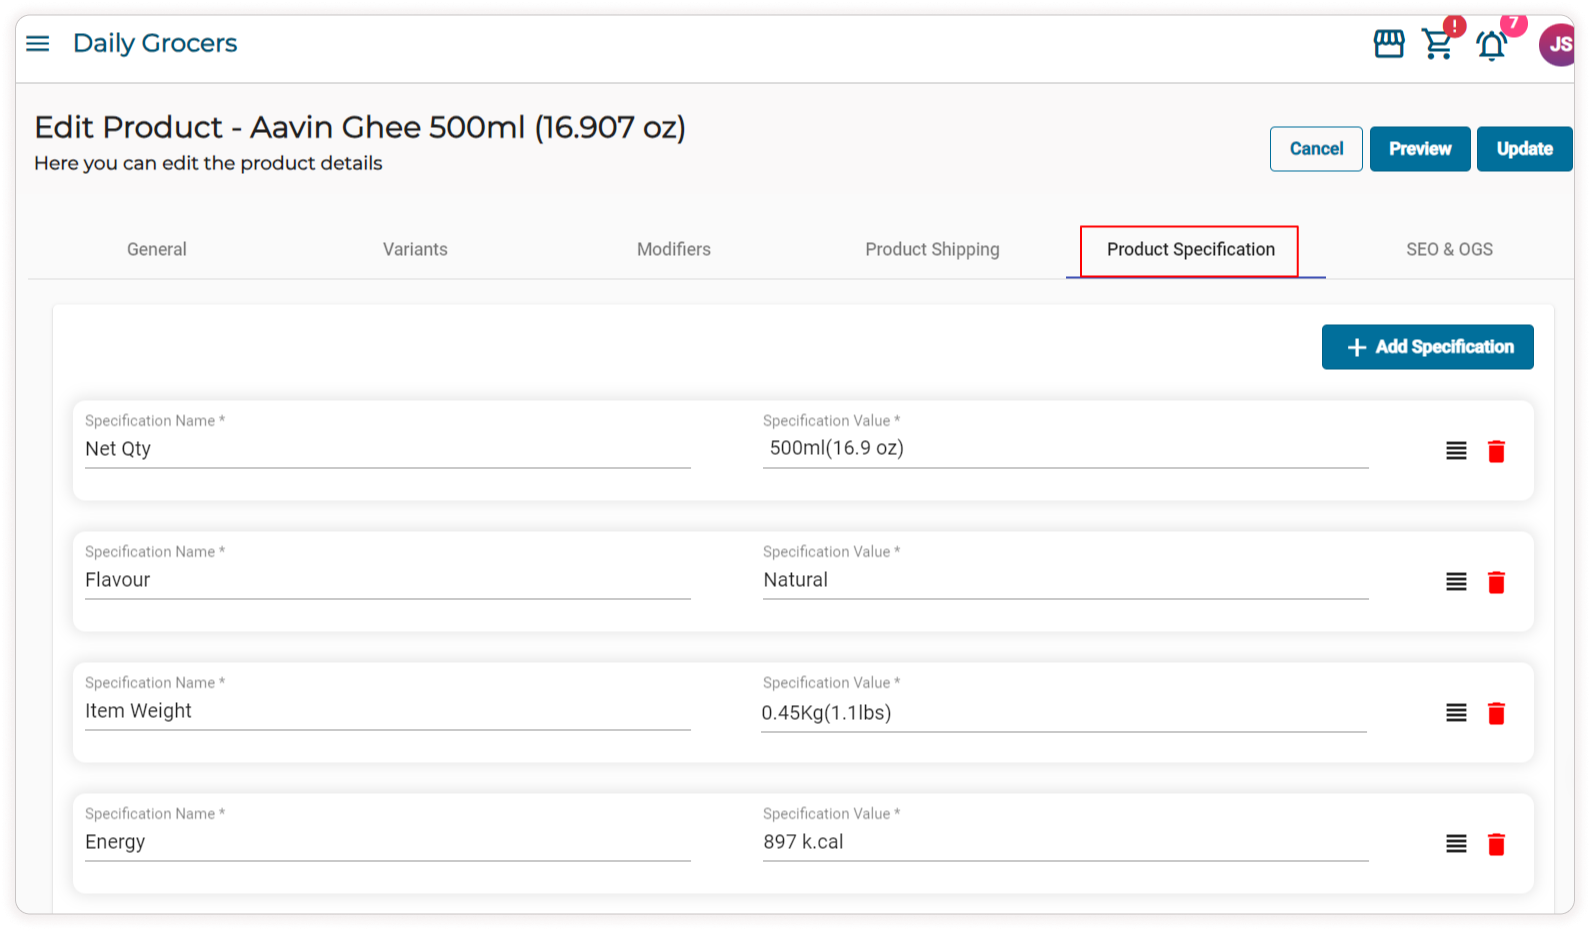Open the shopping cart
This screenshot has width=1590, height=931.
tap(1437, 45)
